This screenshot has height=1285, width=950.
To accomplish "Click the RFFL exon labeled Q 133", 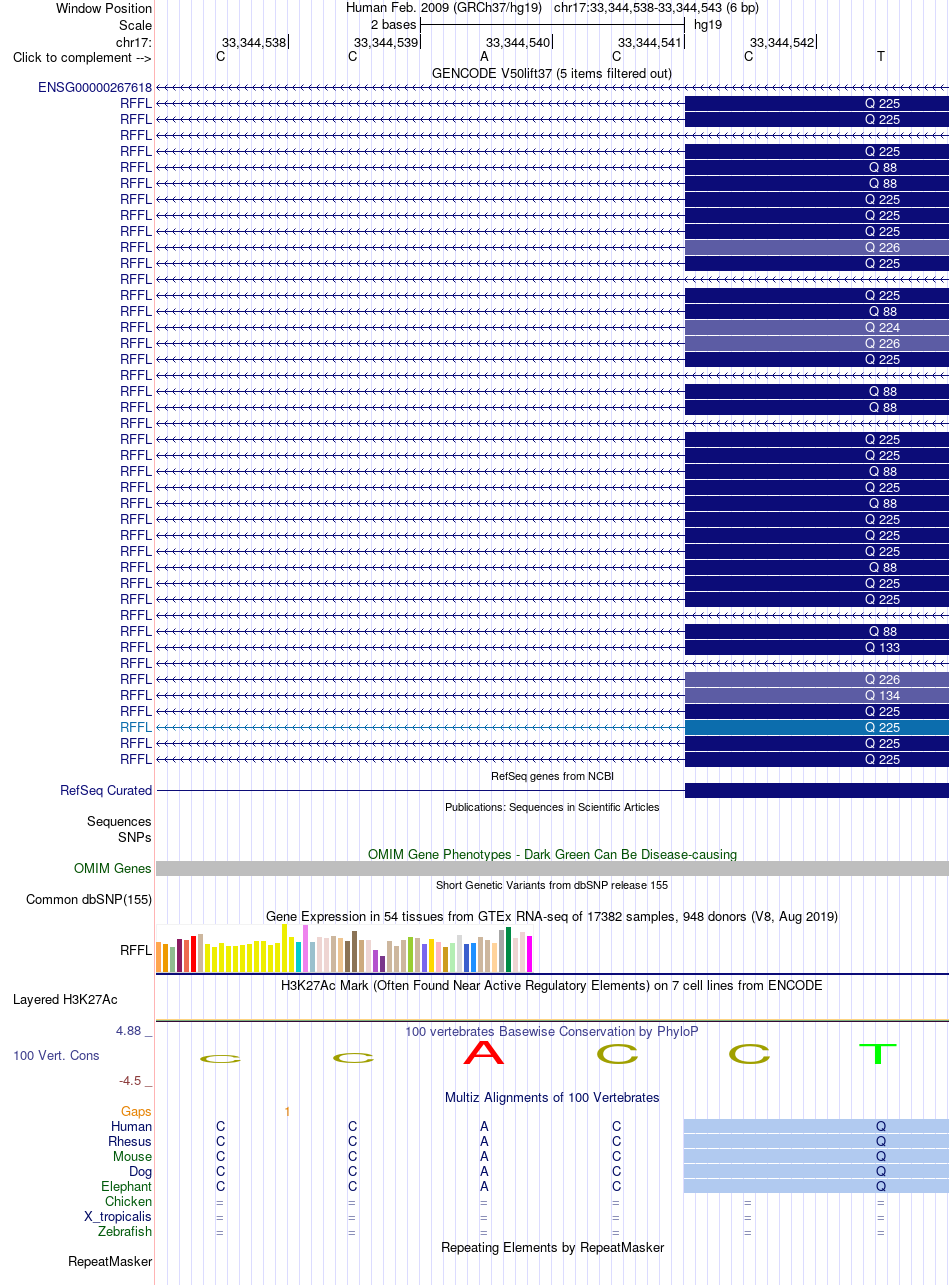I will 817,647.
